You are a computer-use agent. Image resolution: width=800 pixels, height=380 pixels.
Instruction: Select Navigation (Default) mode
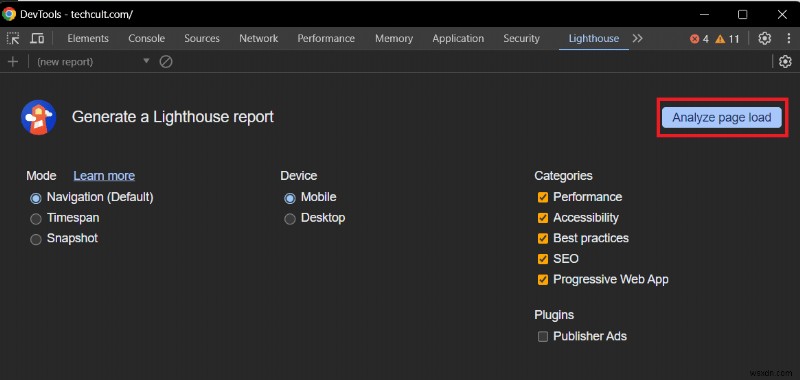36,198
